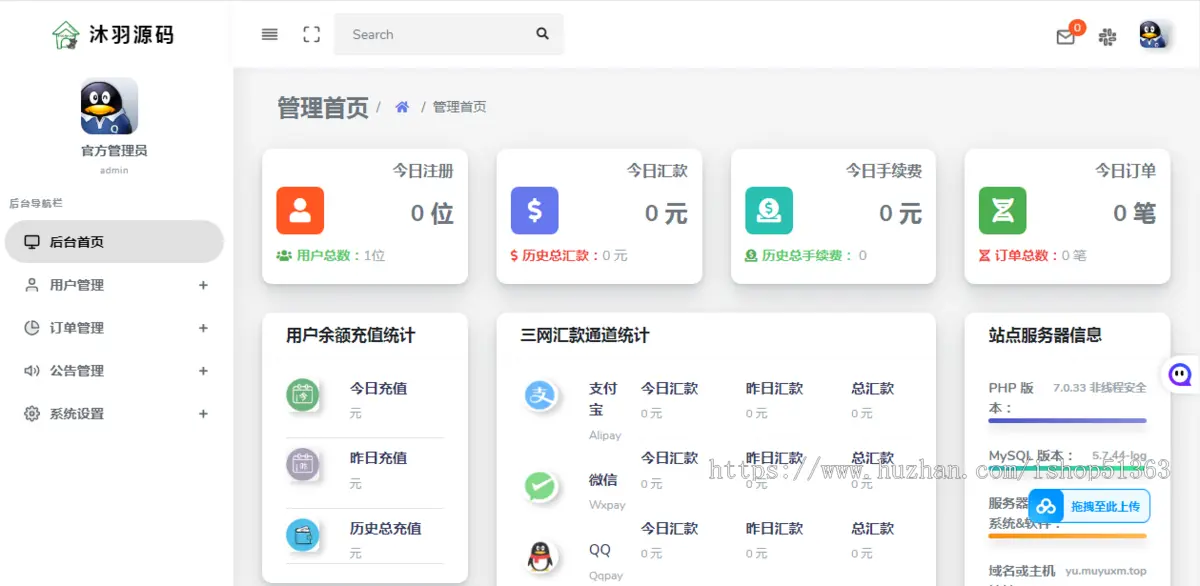Image resolution: width=1200 pixels, height=586 pixels.
Task: Click the blue dollar remittance icon
Action: [534, 211]
